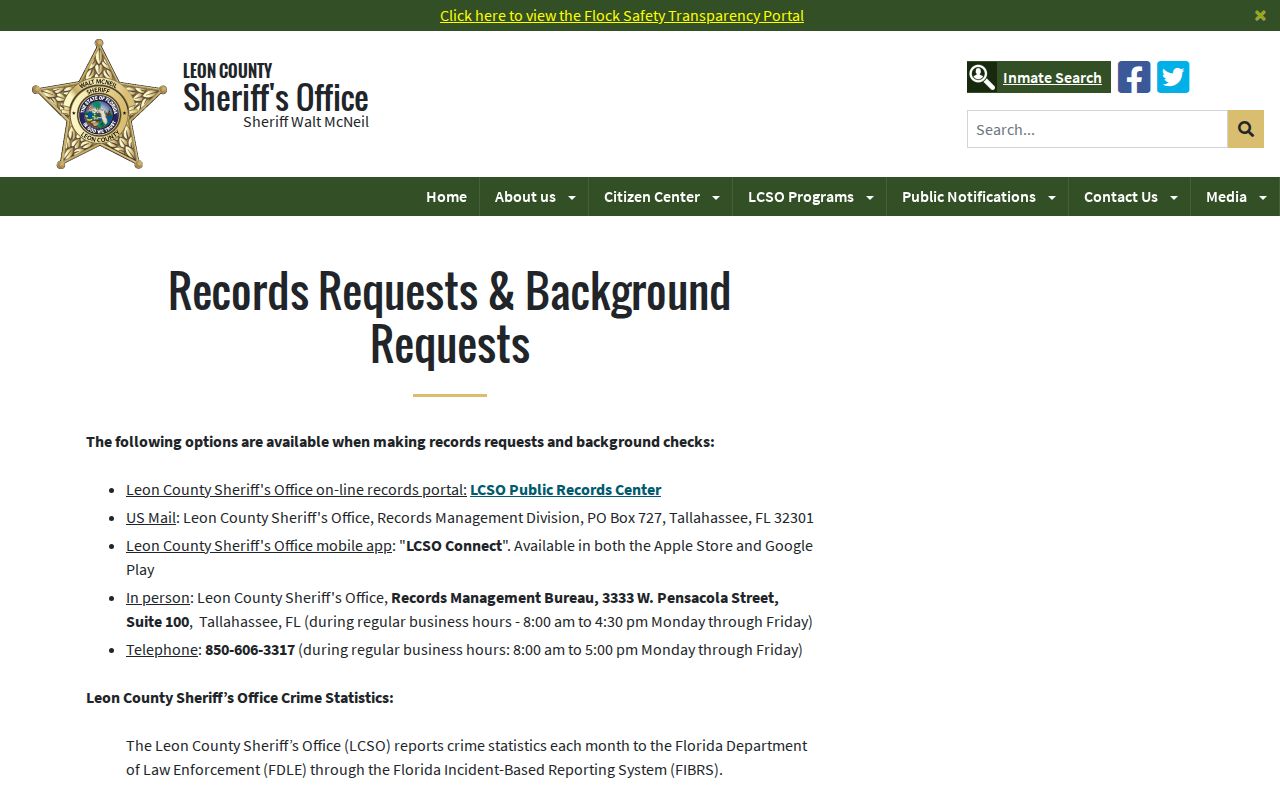Click the US Mail label
The height and width of the screenshot is (800, 1280).
pyautogui.click(x=151, y=518)
